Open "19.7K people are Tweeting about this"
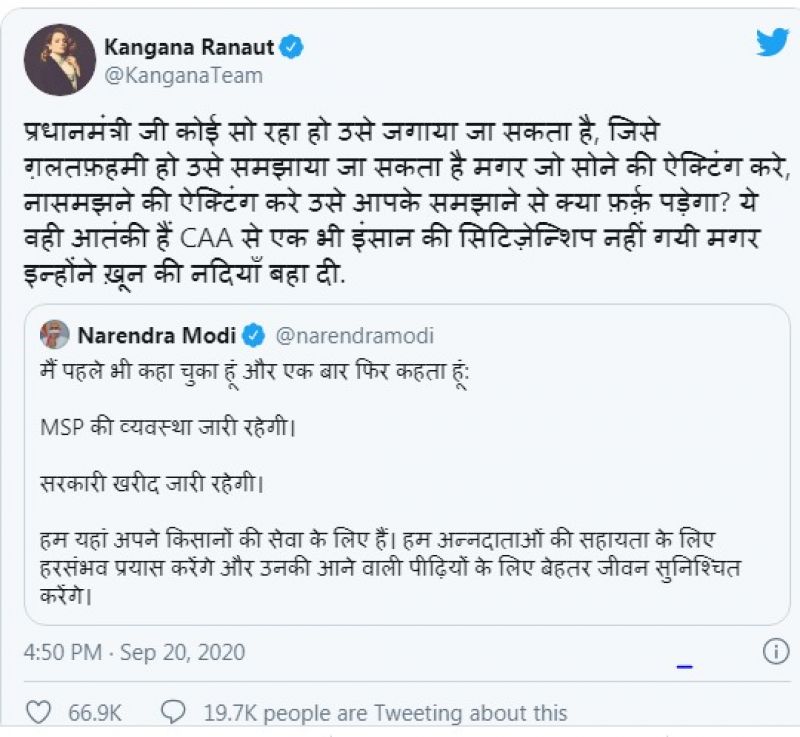This screenshot has height=737, width=800. click(385, 713)
